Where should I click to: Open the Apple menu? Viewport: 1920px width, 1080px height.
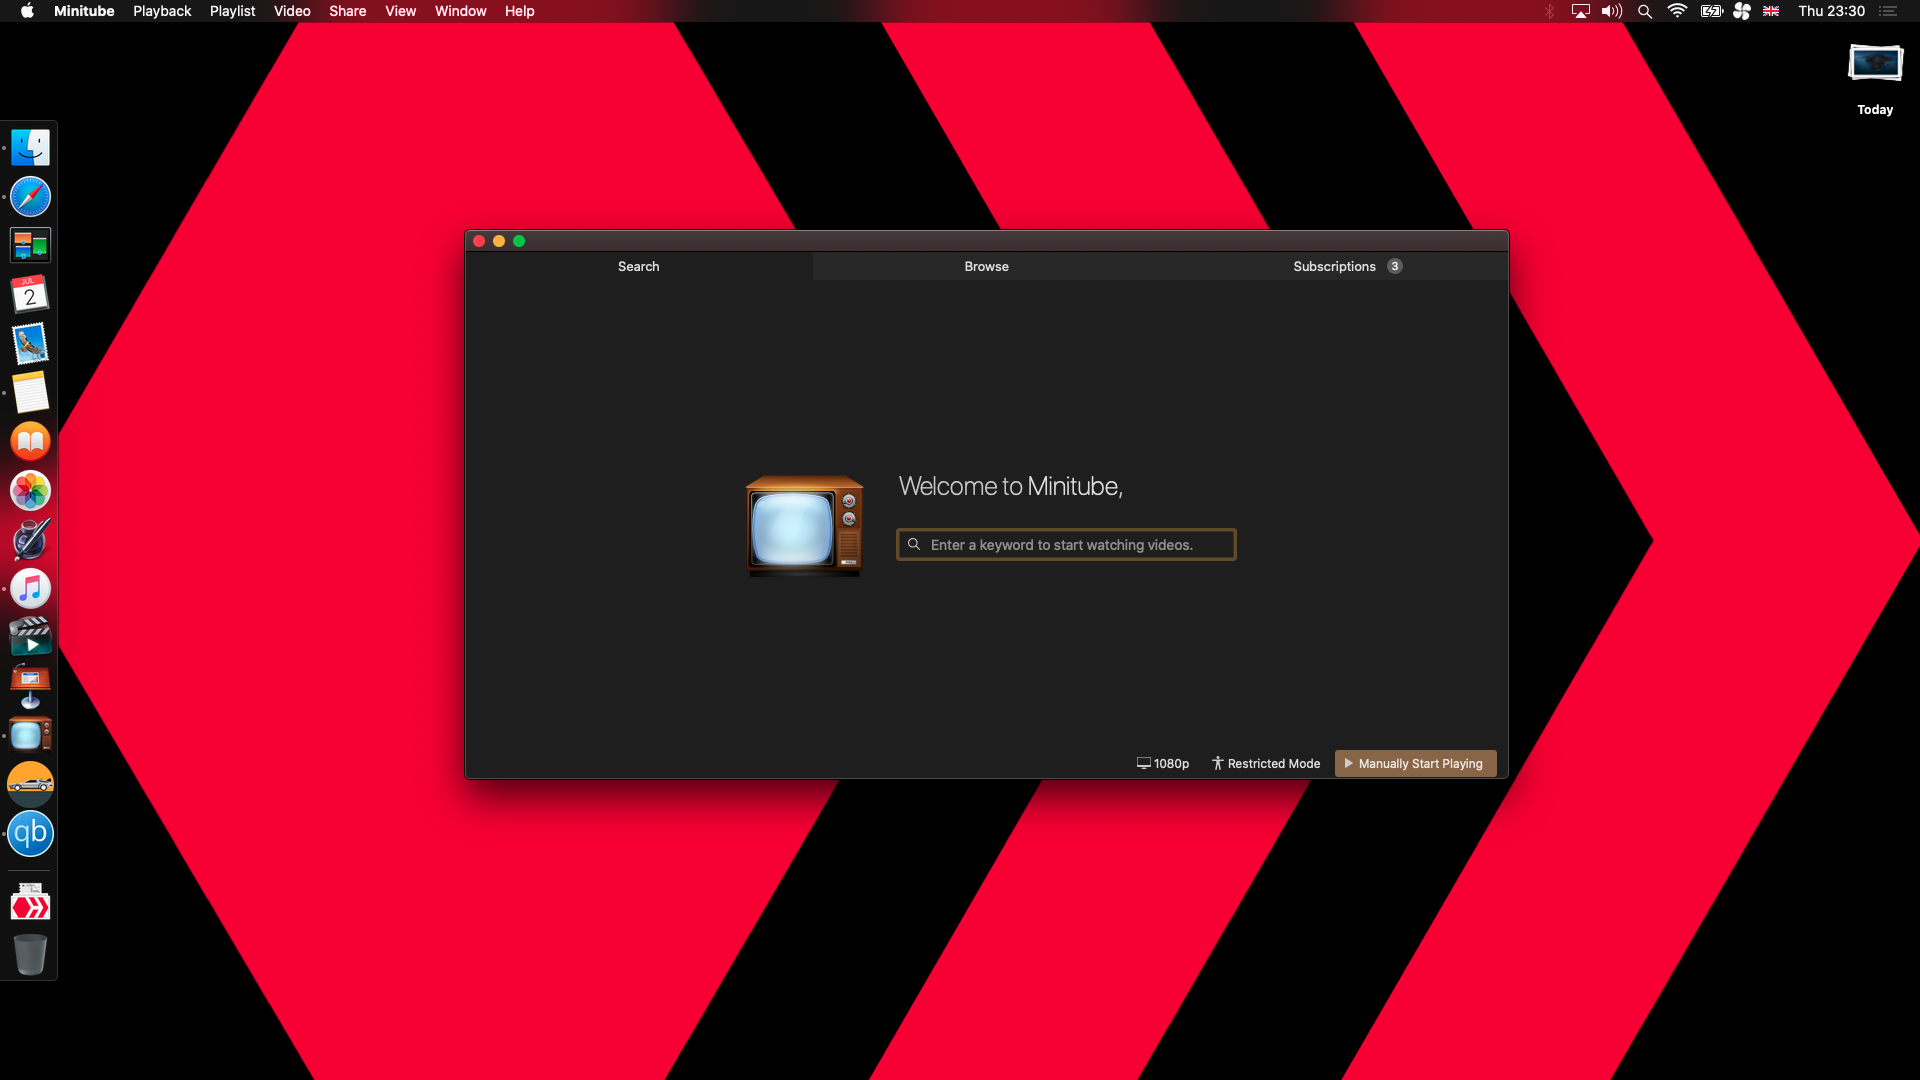click(27, 11)
